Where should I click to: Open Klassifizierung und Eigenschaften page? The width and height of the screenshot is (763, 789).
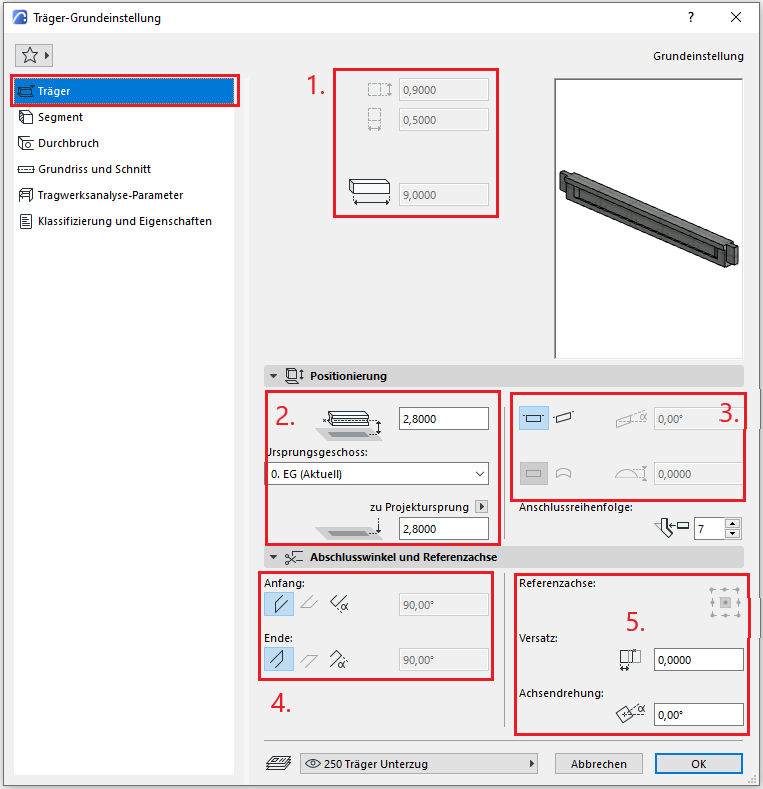coord(124,221)
